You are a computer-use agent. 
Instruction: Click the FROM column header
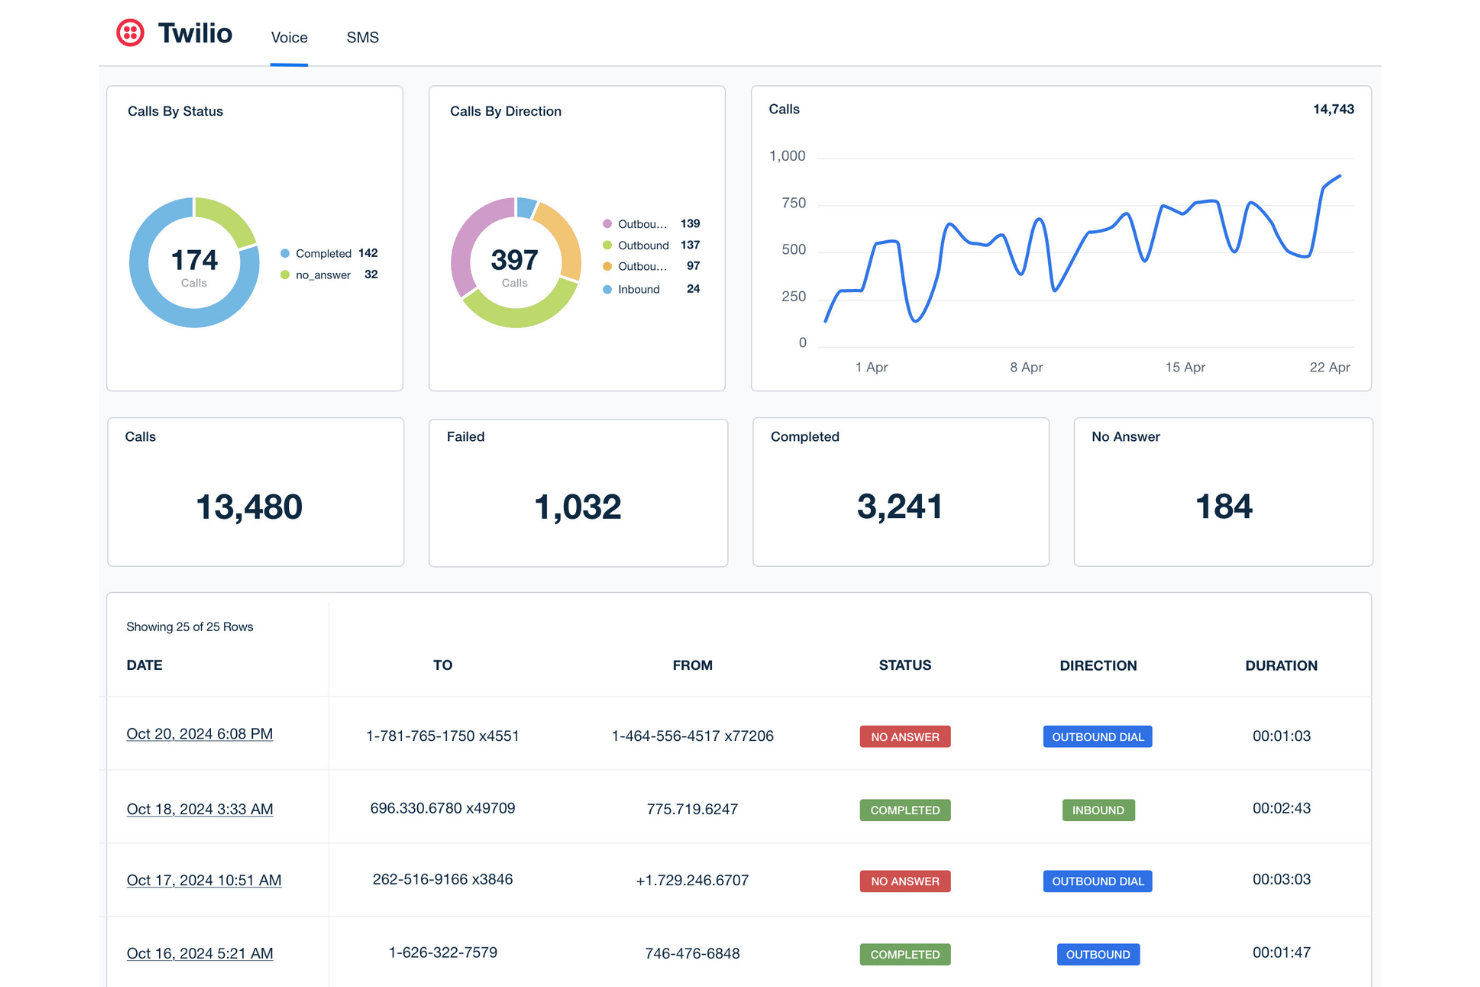pyautogui.click(x=693, y=665)
